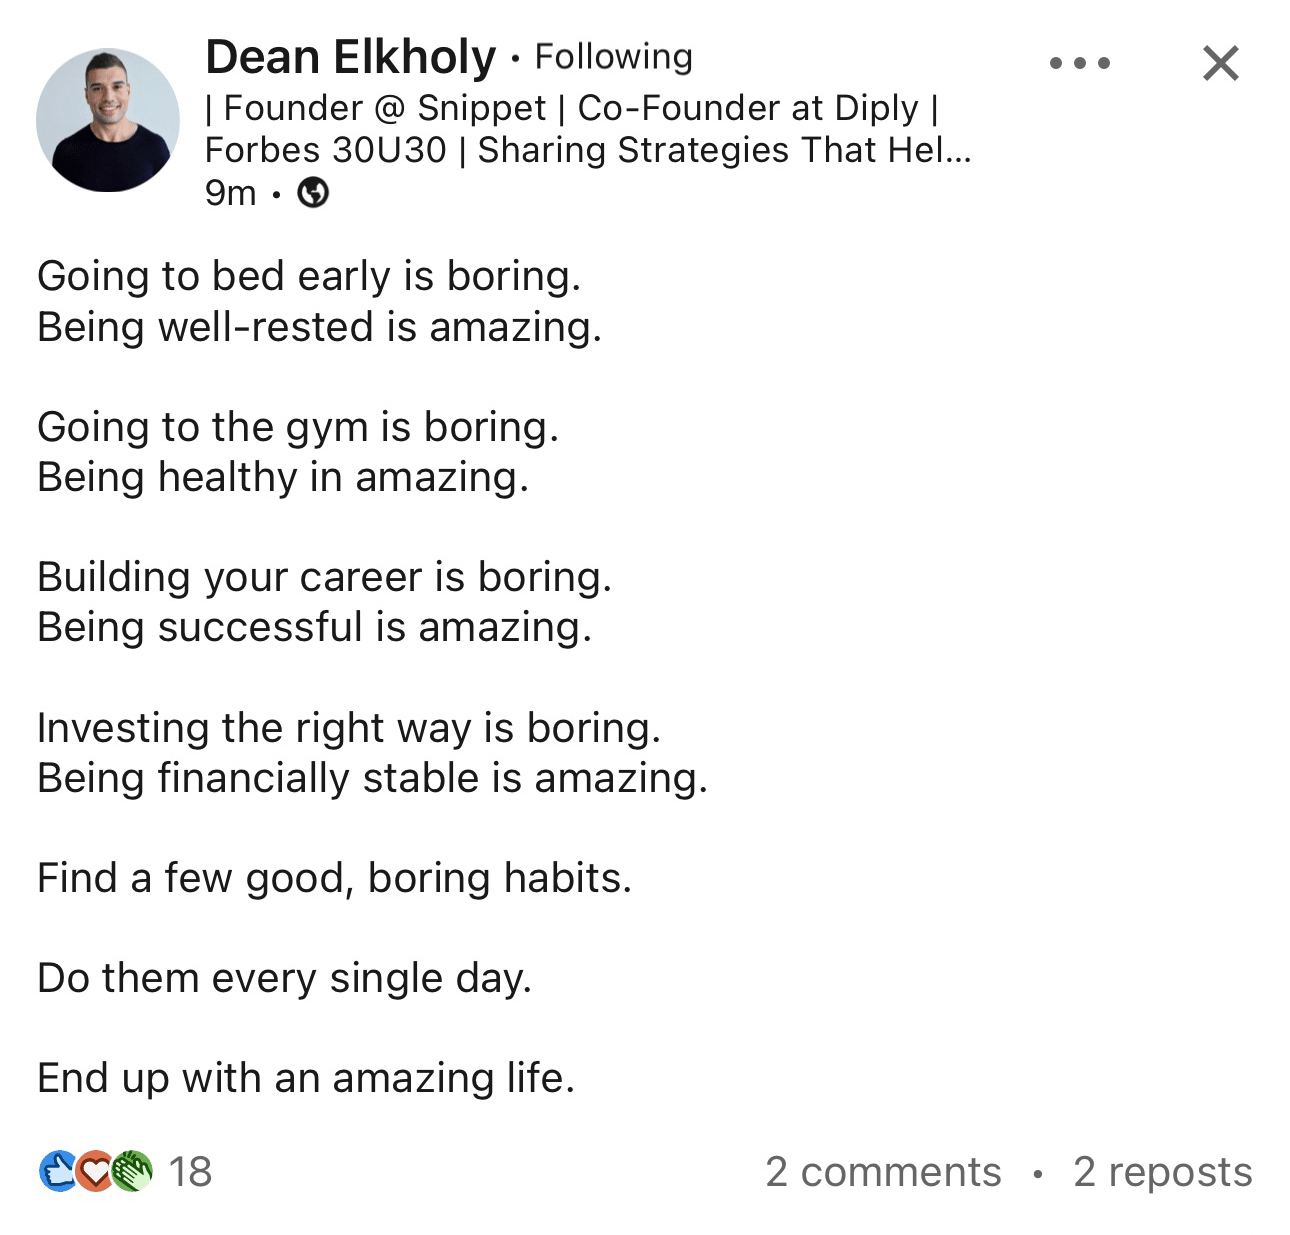The height and width of the screenshot is (1235, 1290).
Task: Select the line 'Going to bed early is boring.'
Action: point(309,276)
